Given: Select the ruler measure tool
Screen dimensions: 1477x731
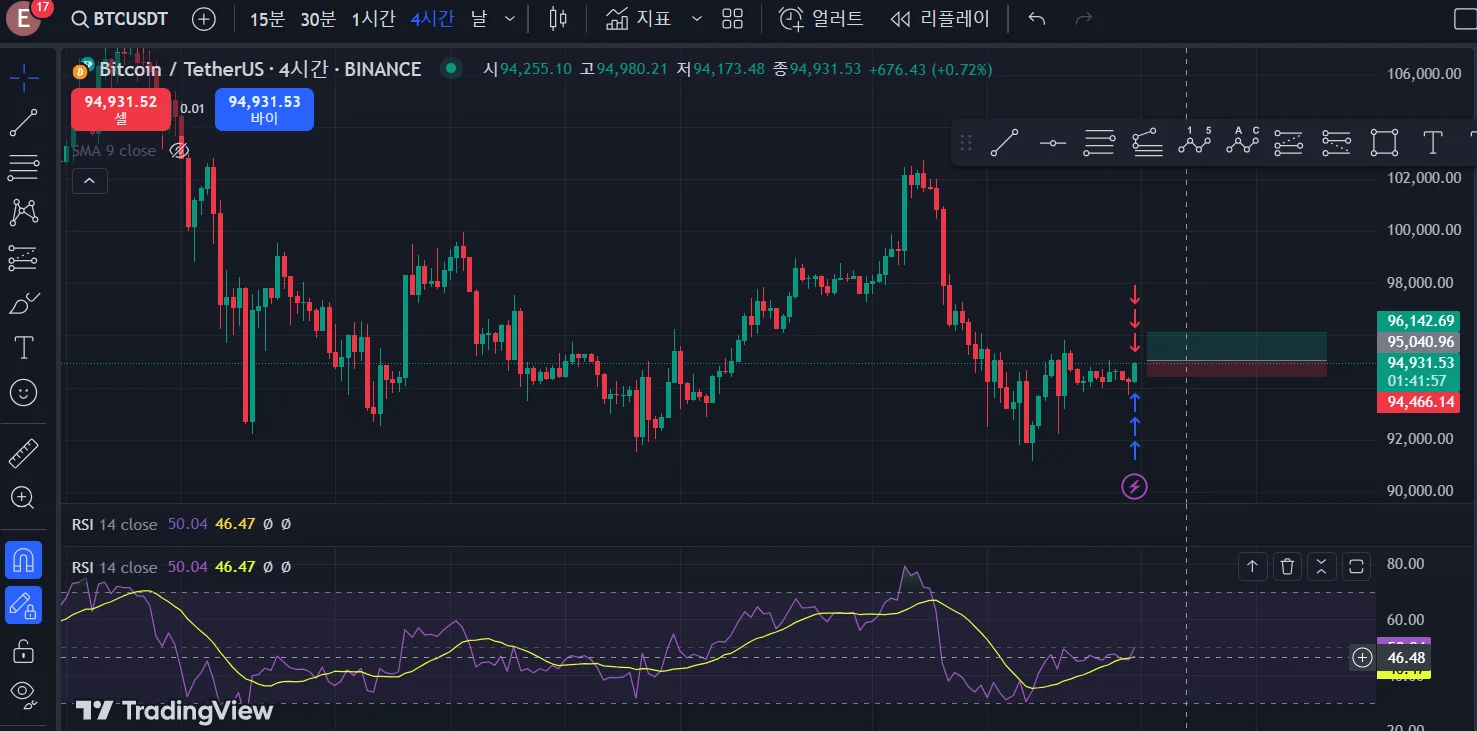Looking at the screenshot, I should click(23, 454).
